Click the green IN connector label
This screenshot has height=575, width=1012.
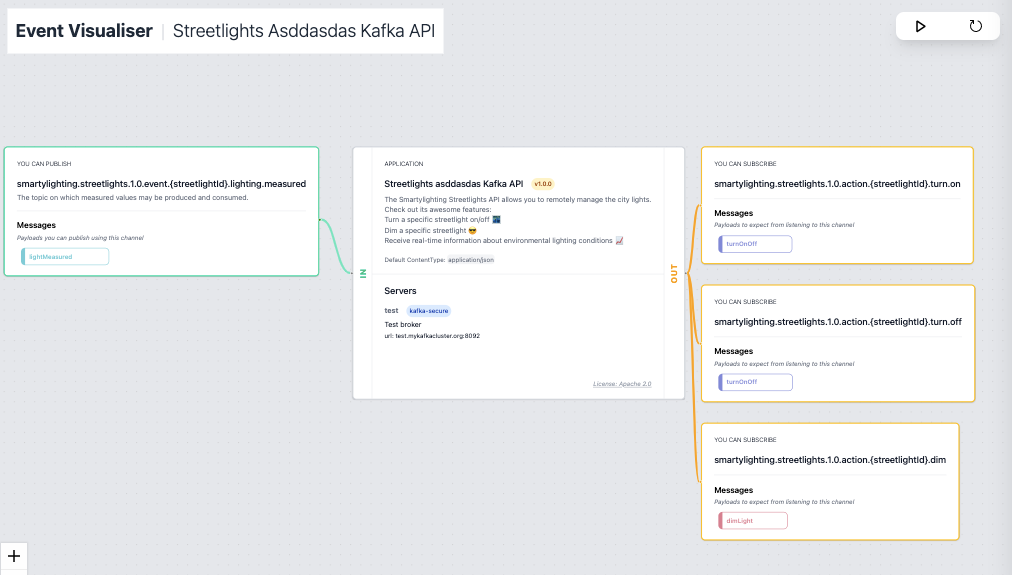363,272
